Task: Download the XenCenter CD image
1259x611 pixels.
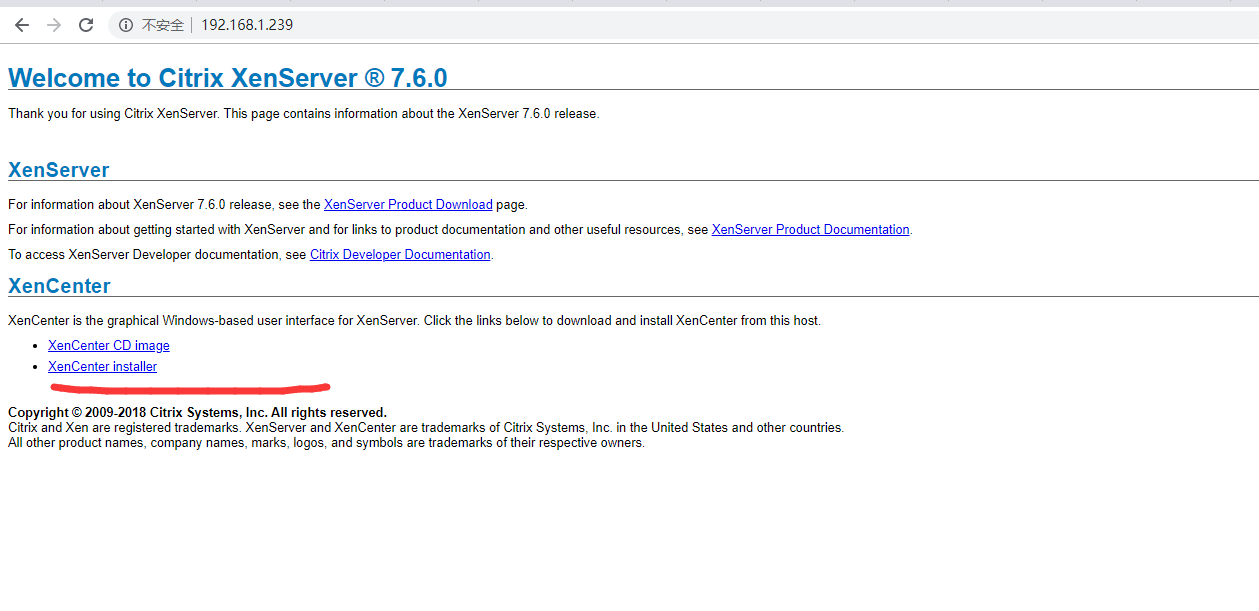Action: pos(109,346)
